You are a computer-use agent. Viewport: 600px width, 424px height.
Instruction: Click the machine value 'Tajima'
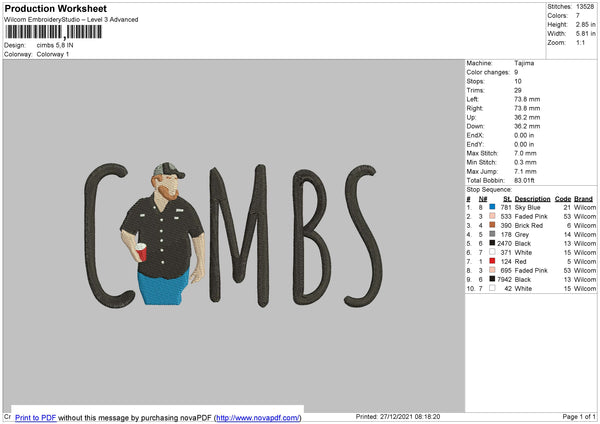click(x=524, y=63)
